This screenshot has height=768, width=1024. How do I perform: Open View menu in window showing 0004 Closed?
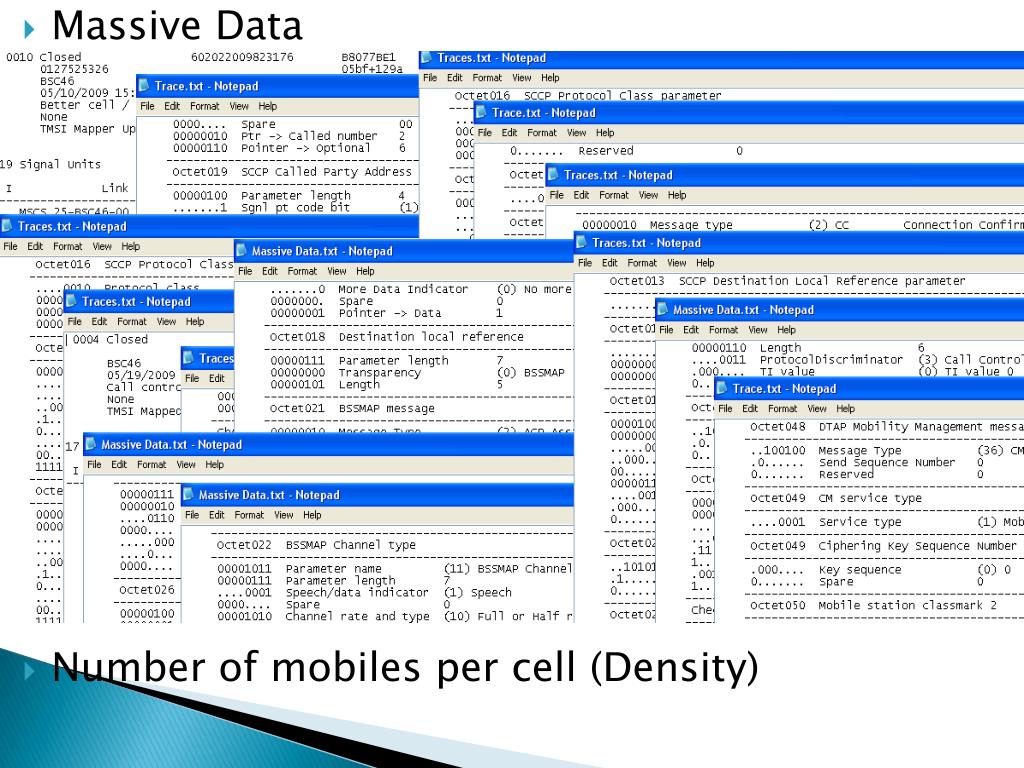pos(166,322)
